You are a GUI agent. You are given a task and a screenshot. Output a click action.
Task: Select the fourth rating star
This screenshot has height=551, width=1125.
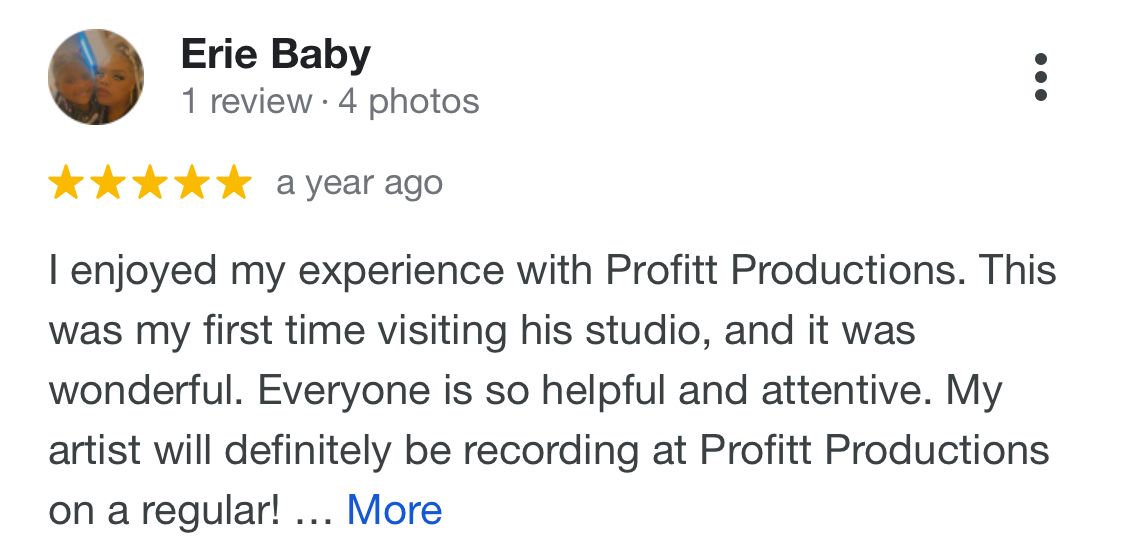191,184
